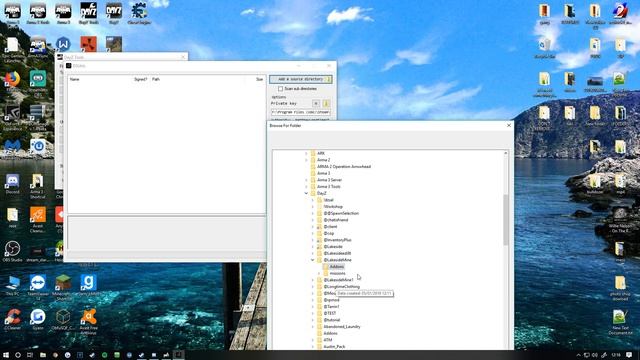Open the Malwarebytes desktop shortcut
640x360 pixels.
tap(12, 149)
